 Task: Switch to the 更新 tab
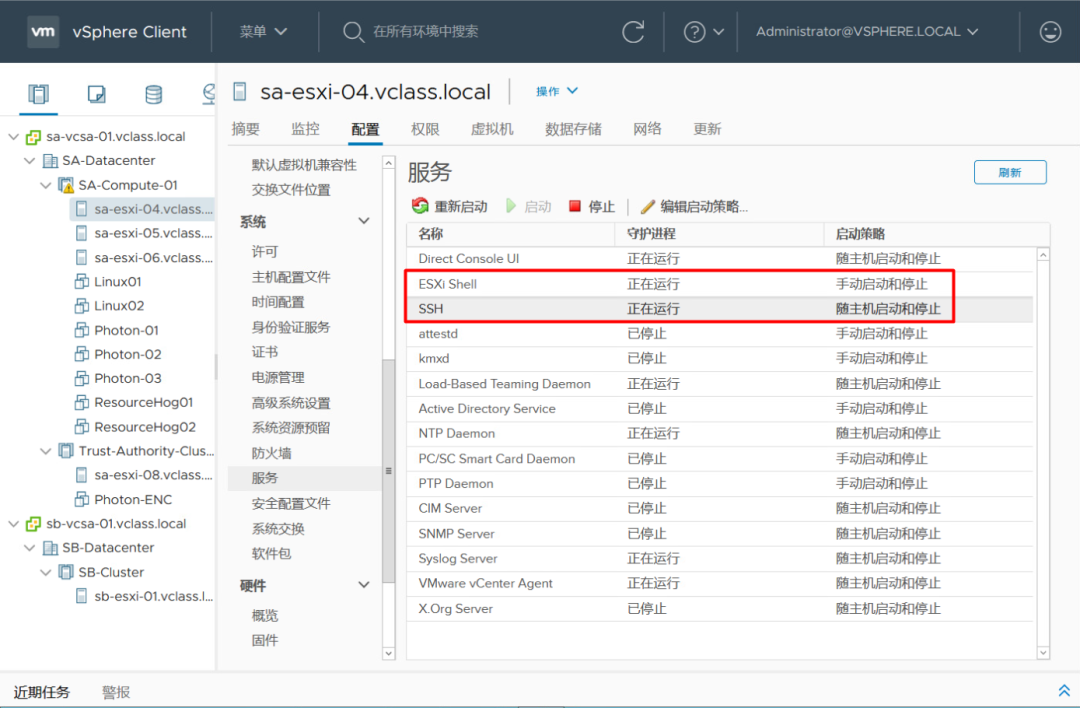(707, 129)
